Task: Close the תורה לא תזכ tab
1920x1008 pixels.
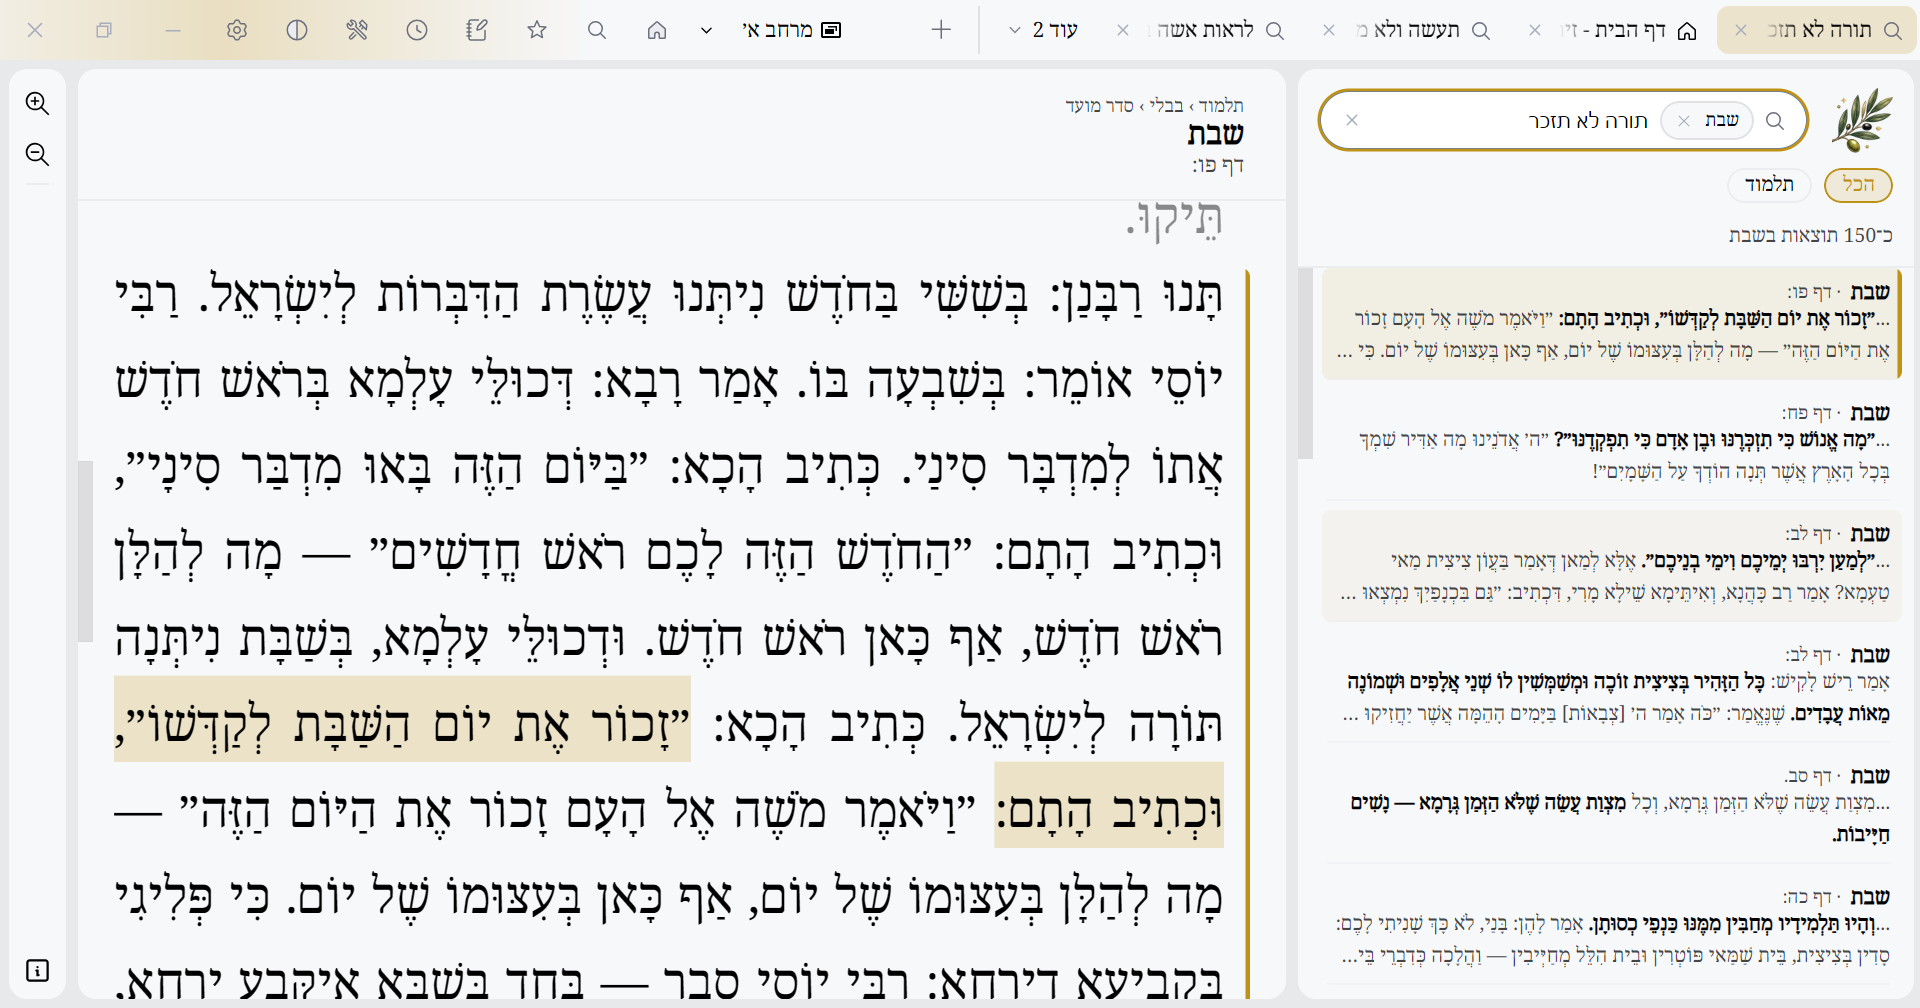Action: pos(1741,30)
